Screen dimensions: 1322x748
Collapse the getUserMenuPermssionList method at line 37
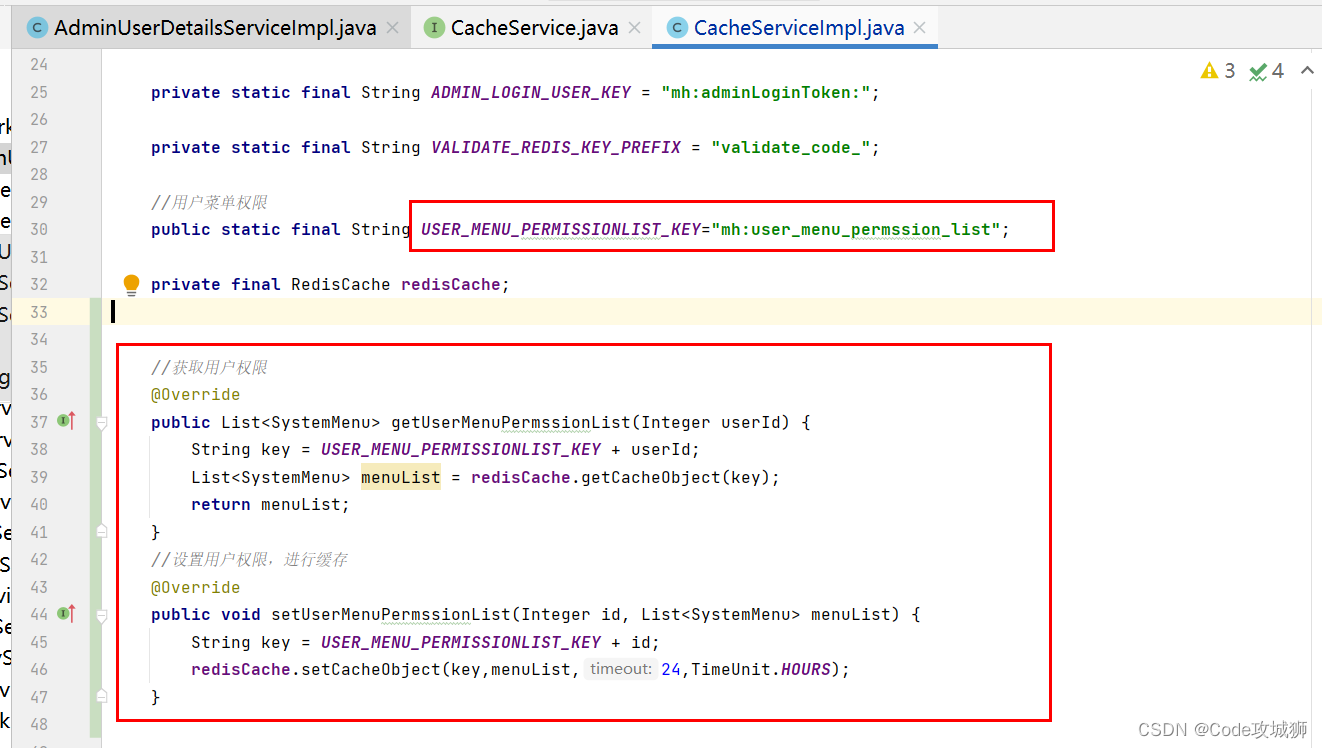point(101,422)
